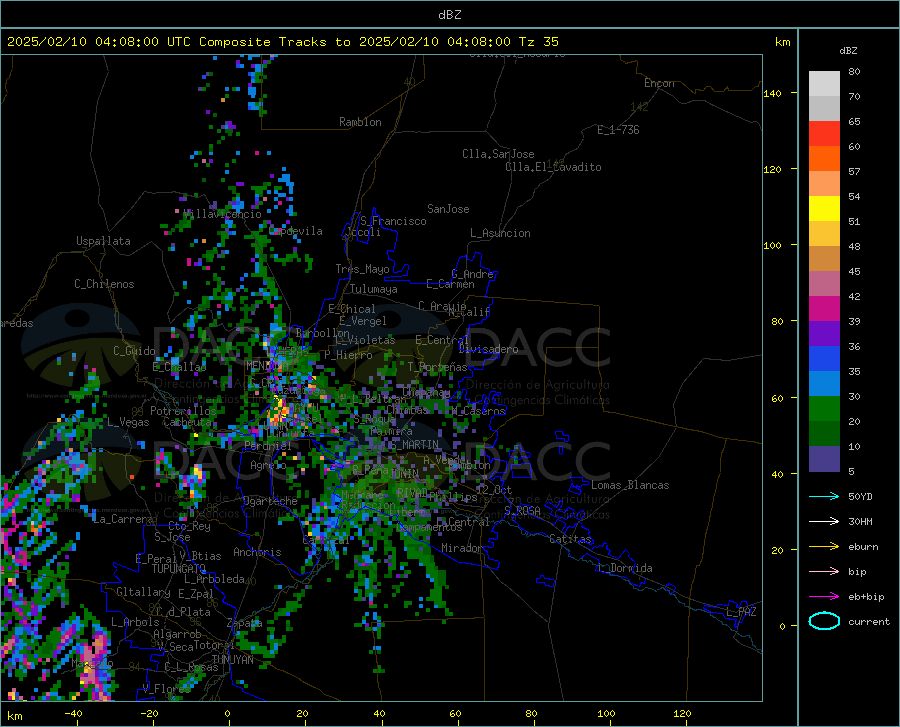Click the cyan 50YD arrow legend icon
The width and height of the screenshot is (900, 727).
point(824,496)
